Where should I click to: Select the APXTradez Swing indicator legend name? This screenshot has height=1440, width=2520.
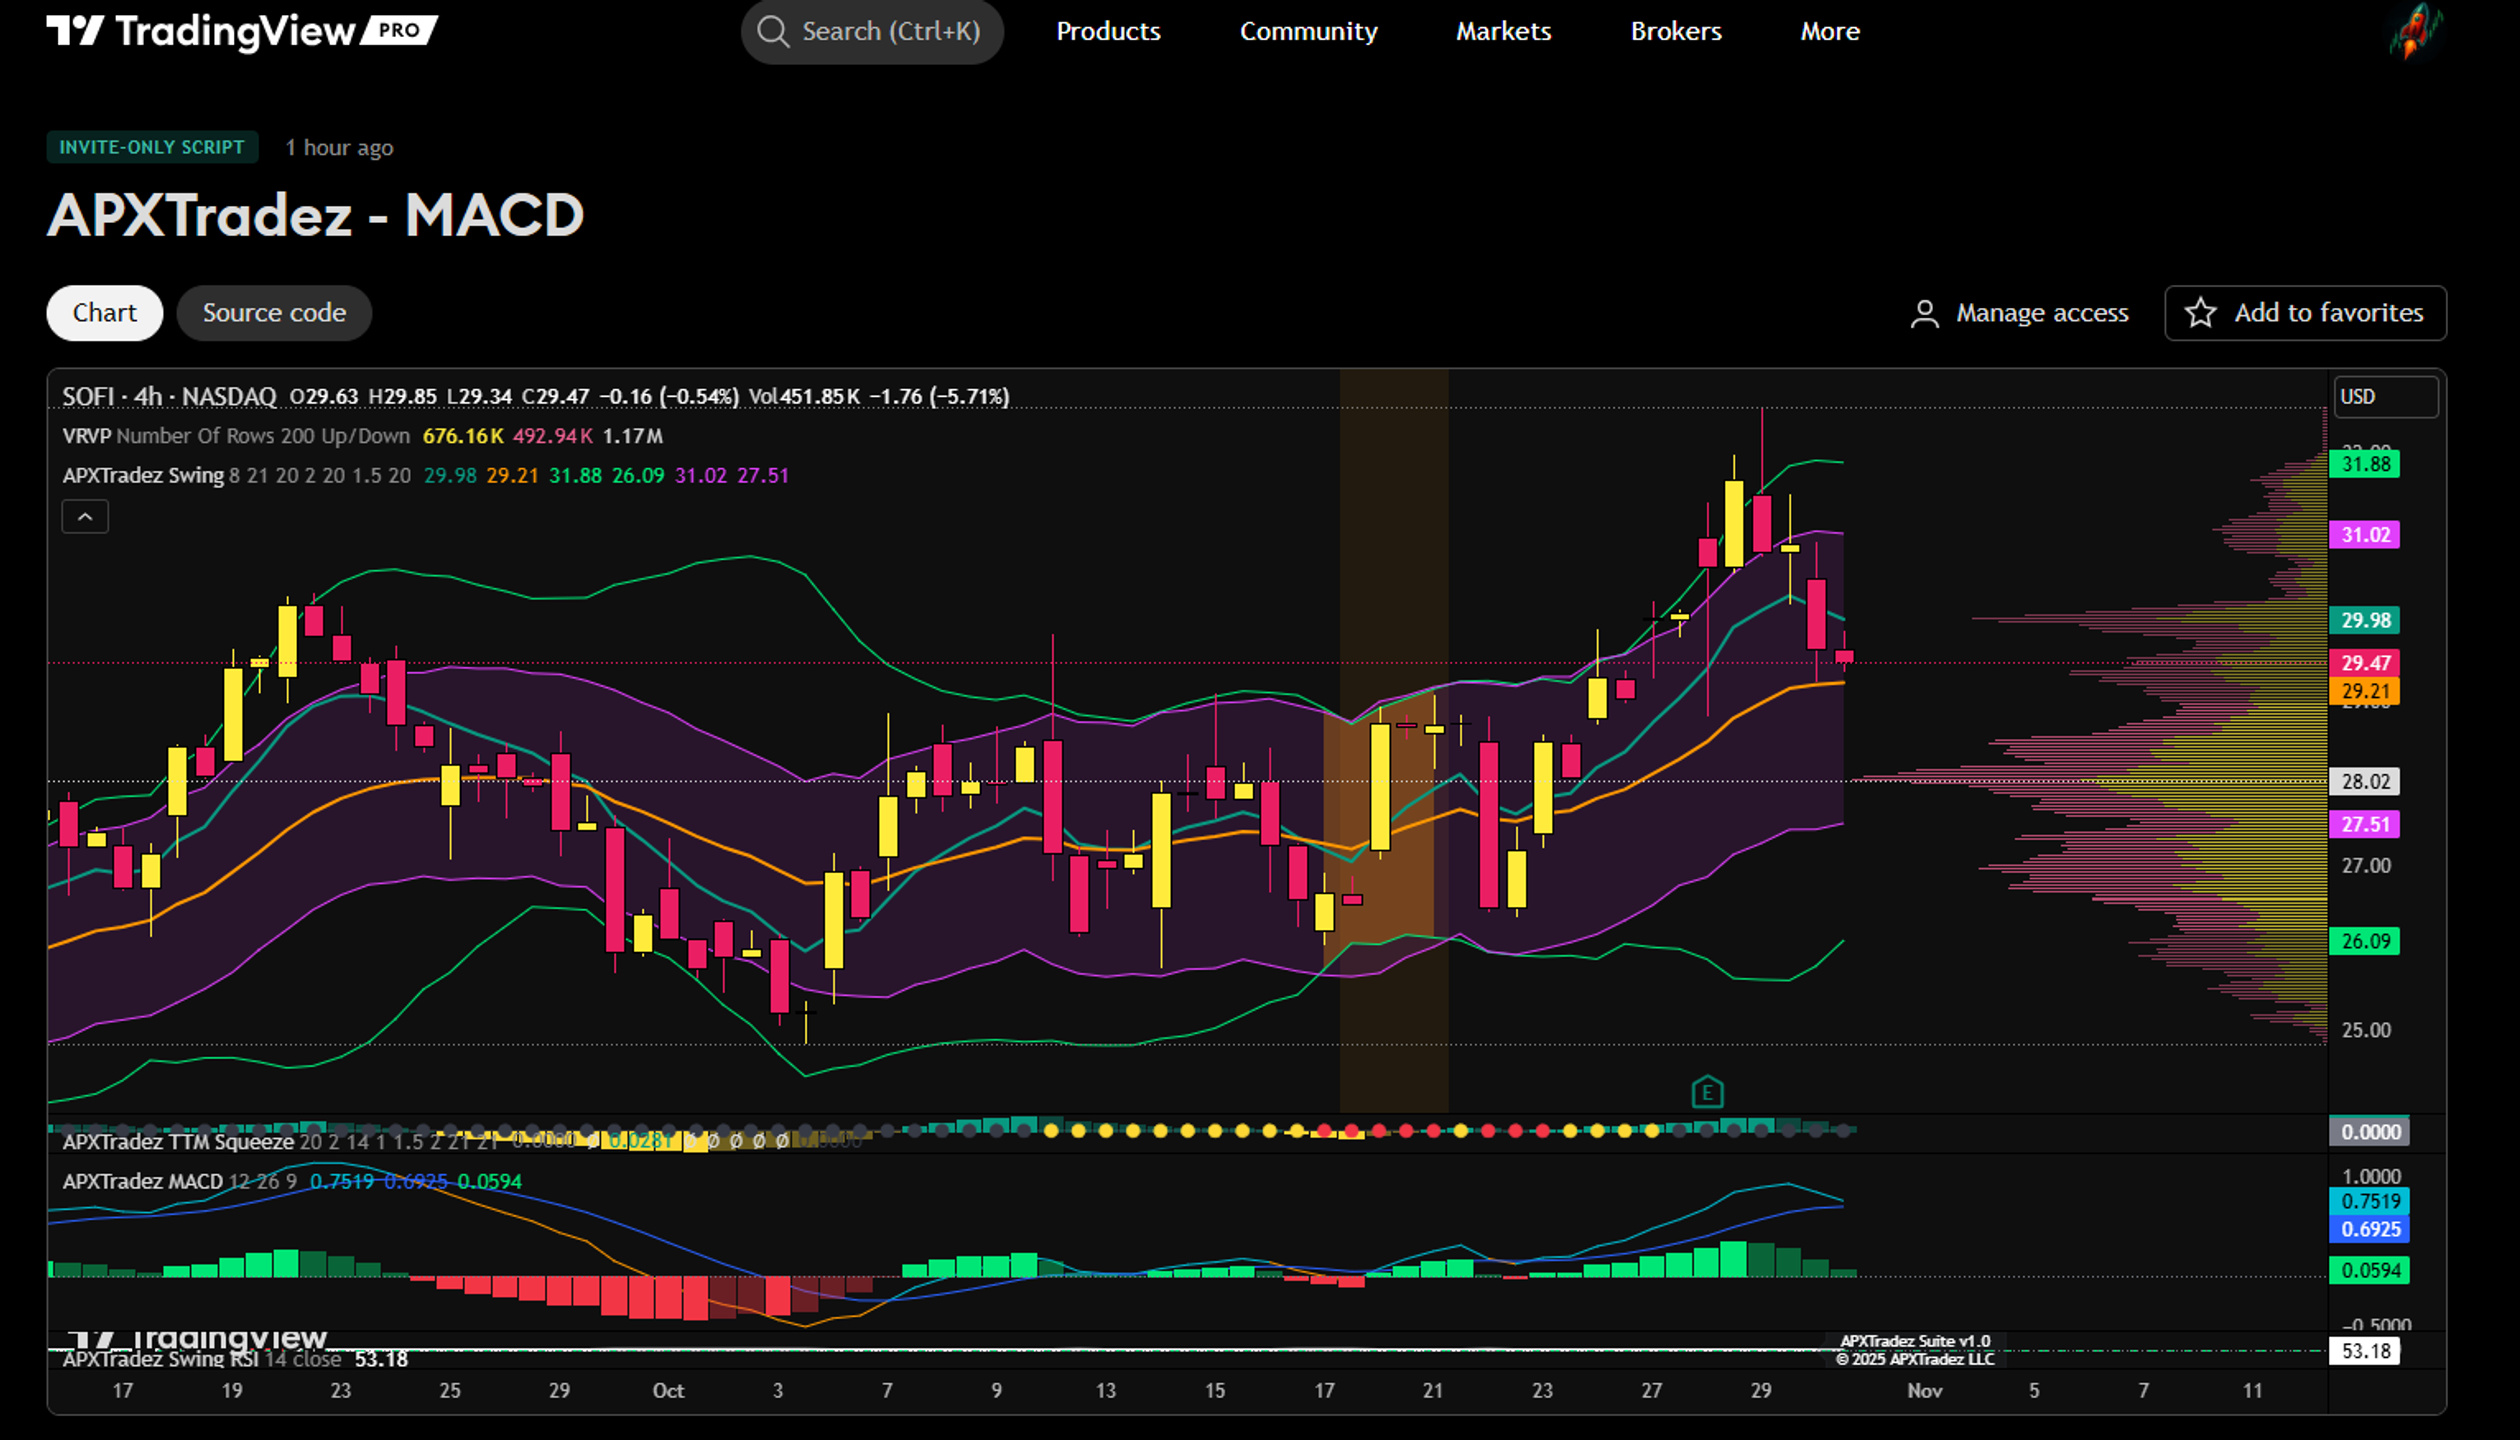[143, 476]
